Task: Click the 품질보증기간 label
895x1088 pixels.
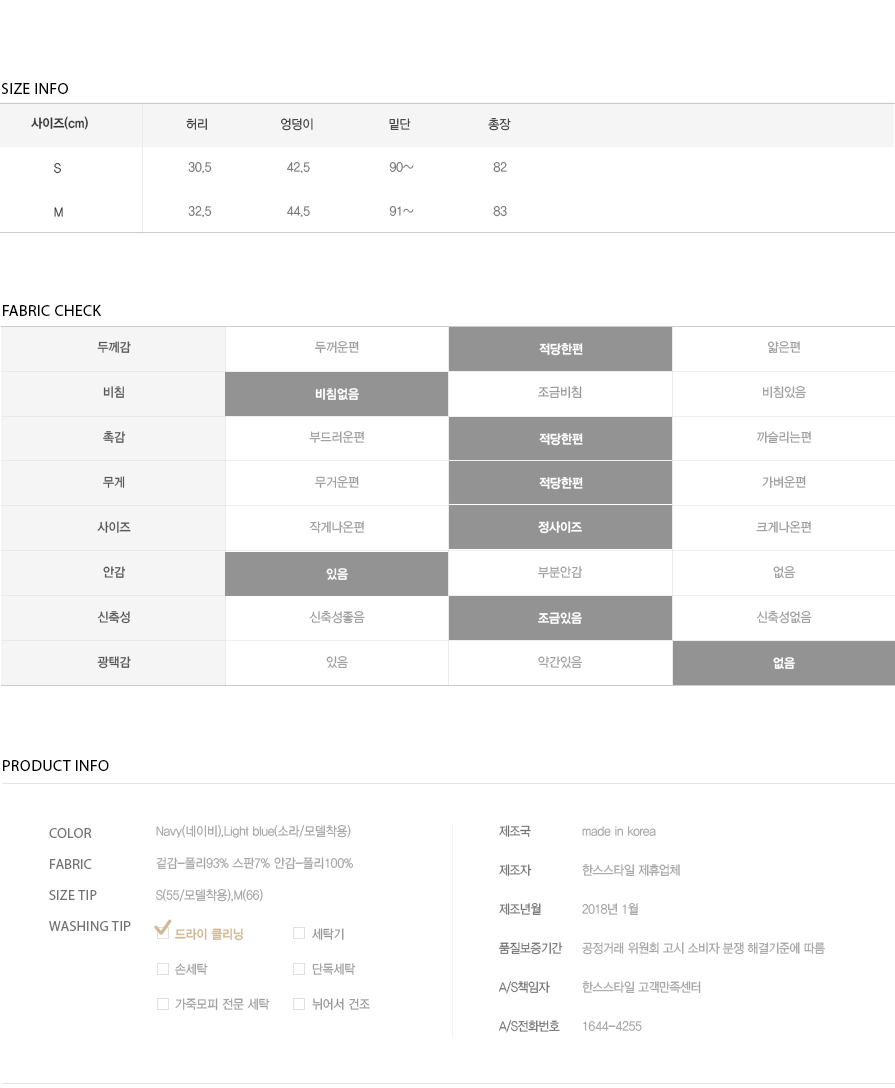Action: click(530, 948)
